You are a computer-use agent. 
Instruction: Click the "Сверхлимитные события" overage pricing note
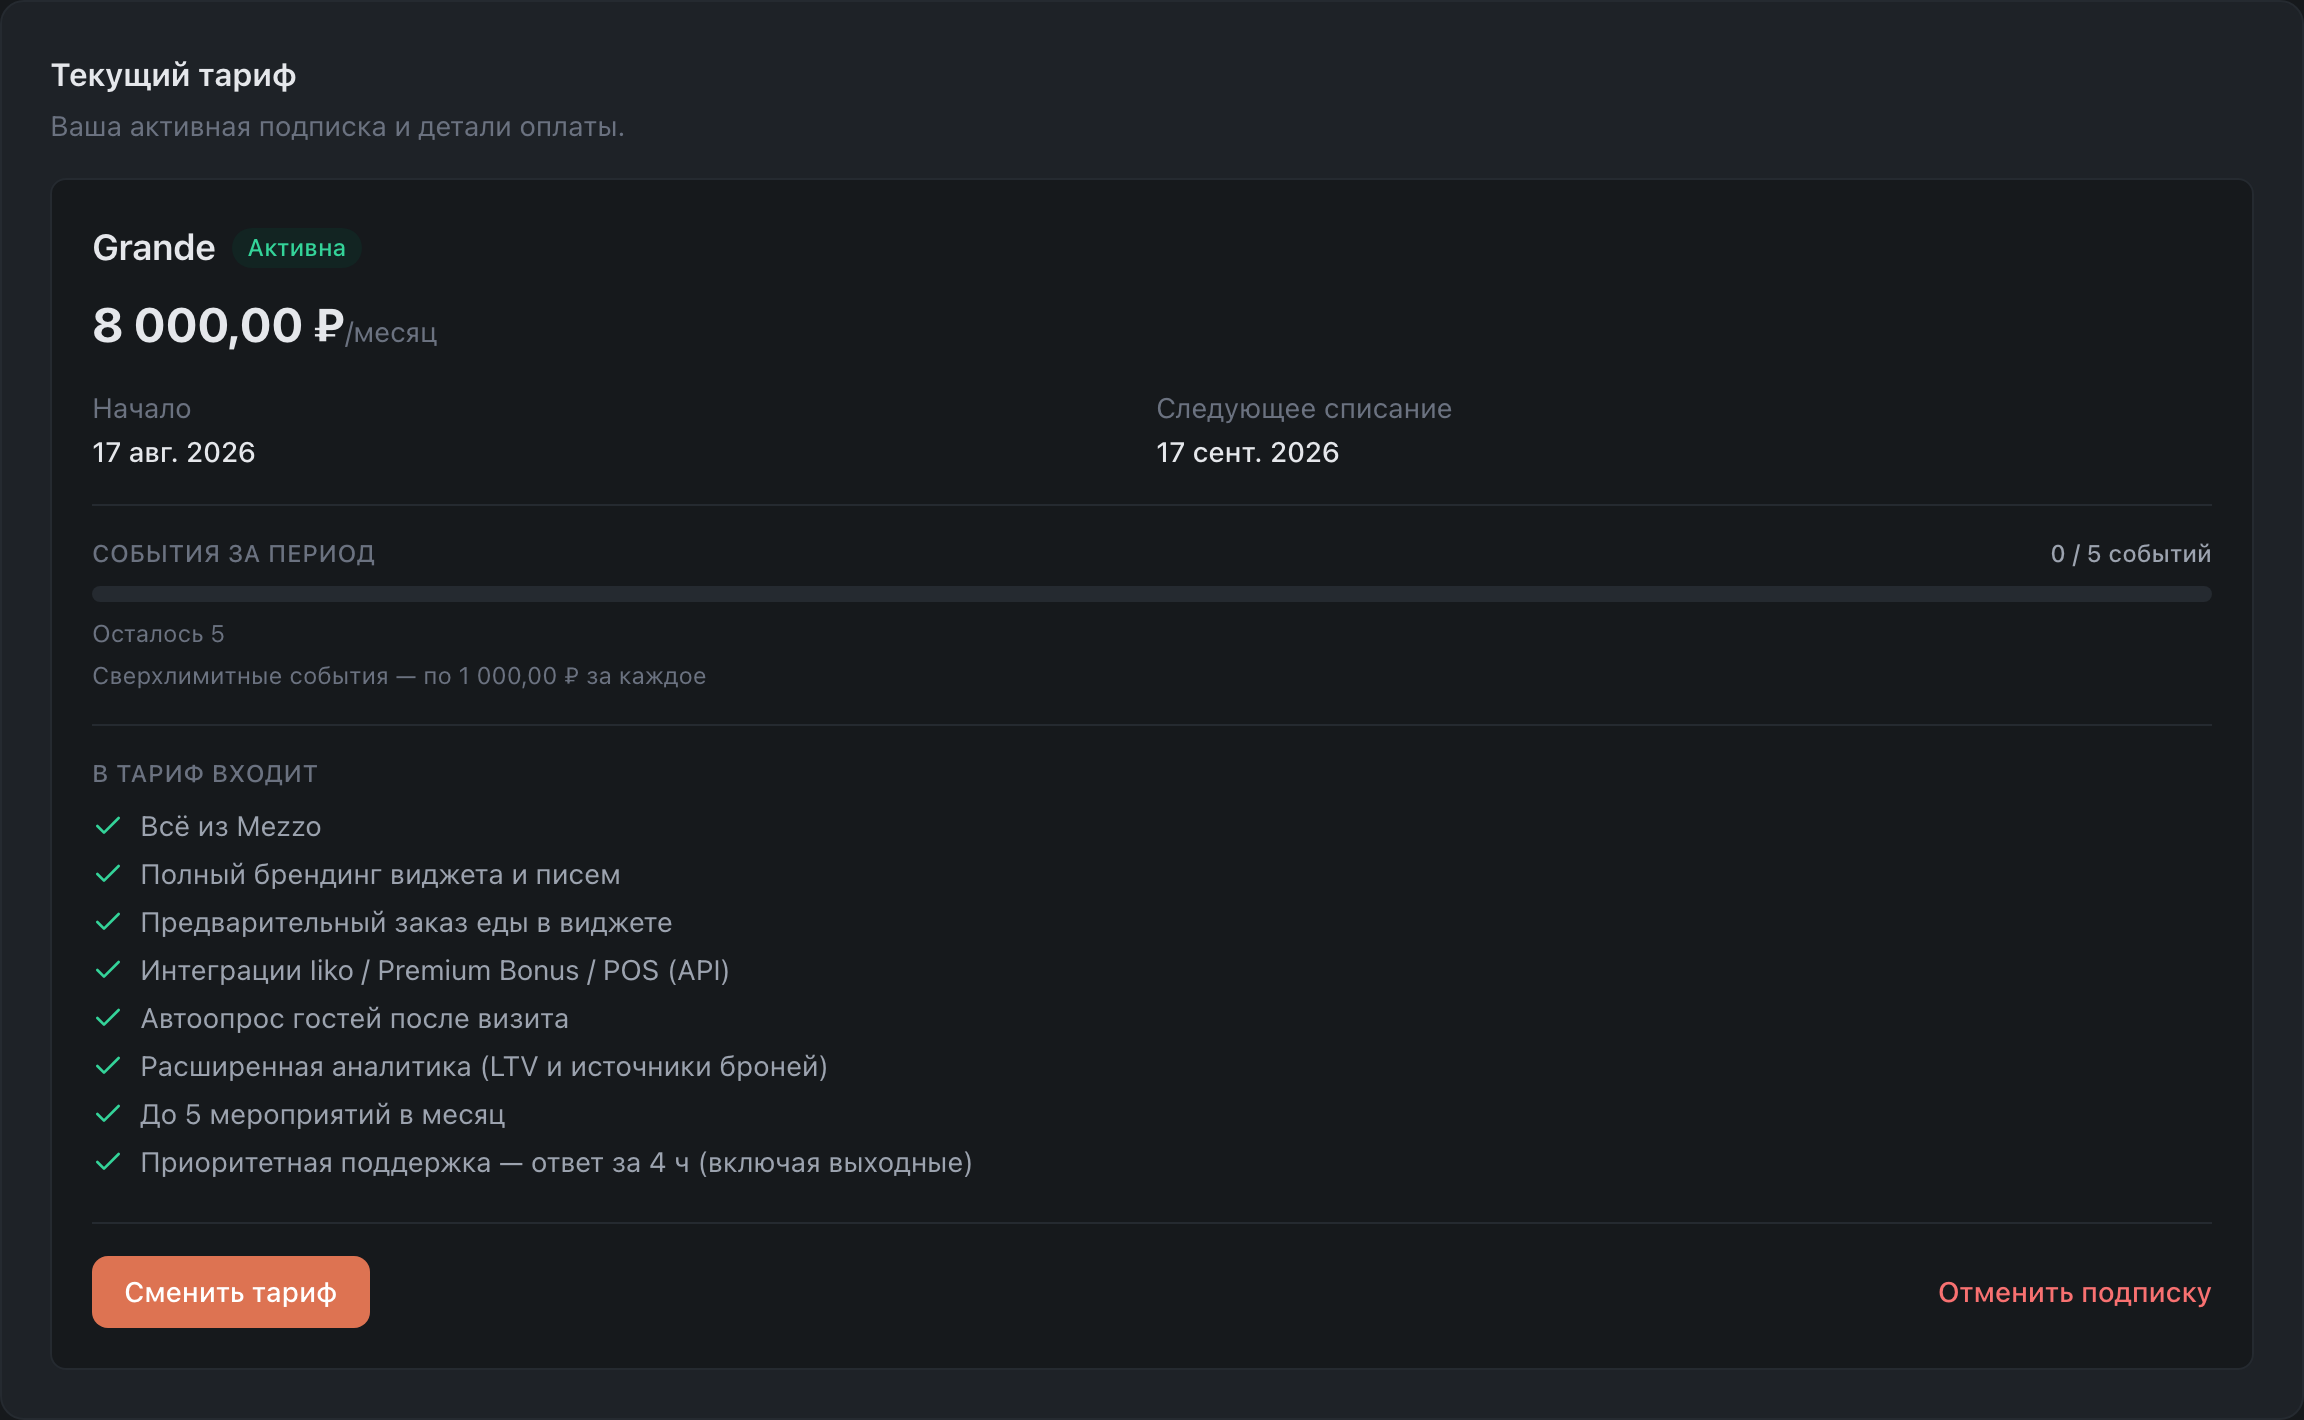(x=399, y=676)
